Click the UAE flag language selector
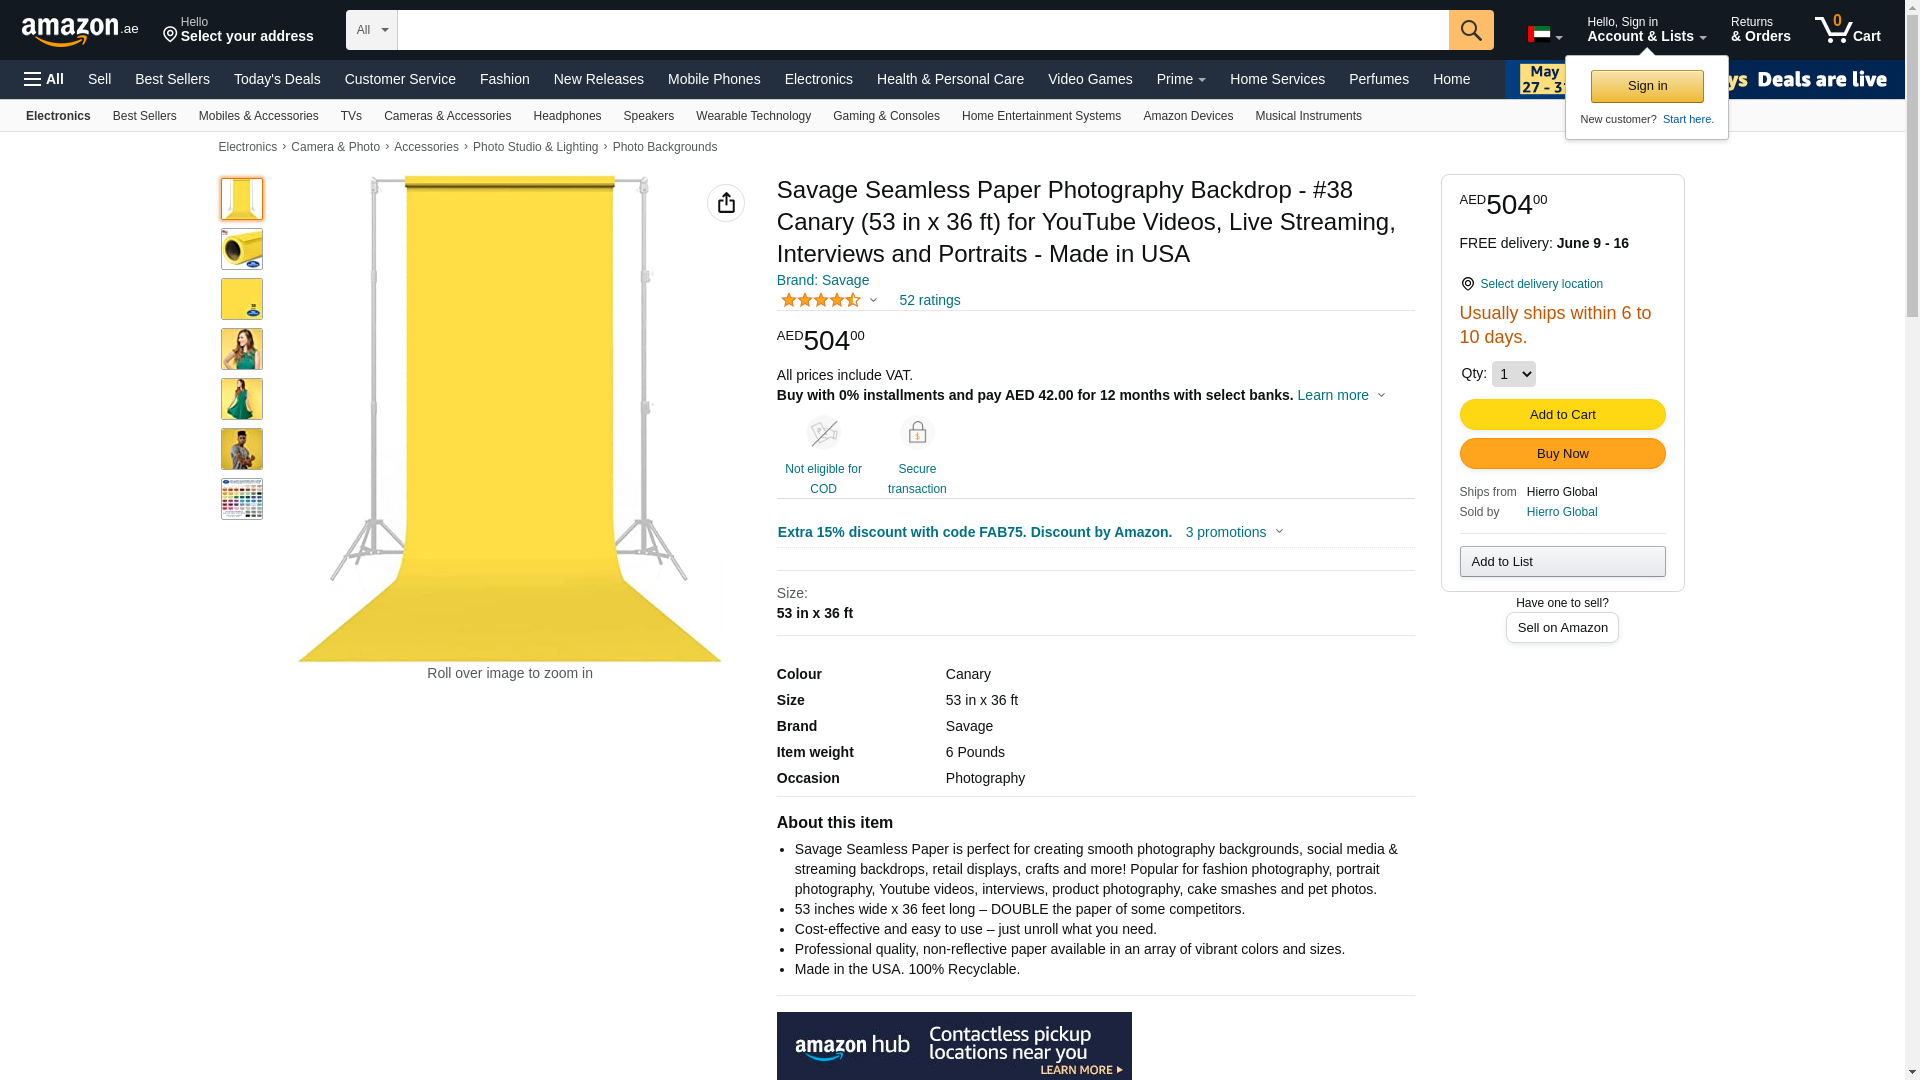The width and height of the screenshot is (1920, 1080). (x=1544, y=35)
